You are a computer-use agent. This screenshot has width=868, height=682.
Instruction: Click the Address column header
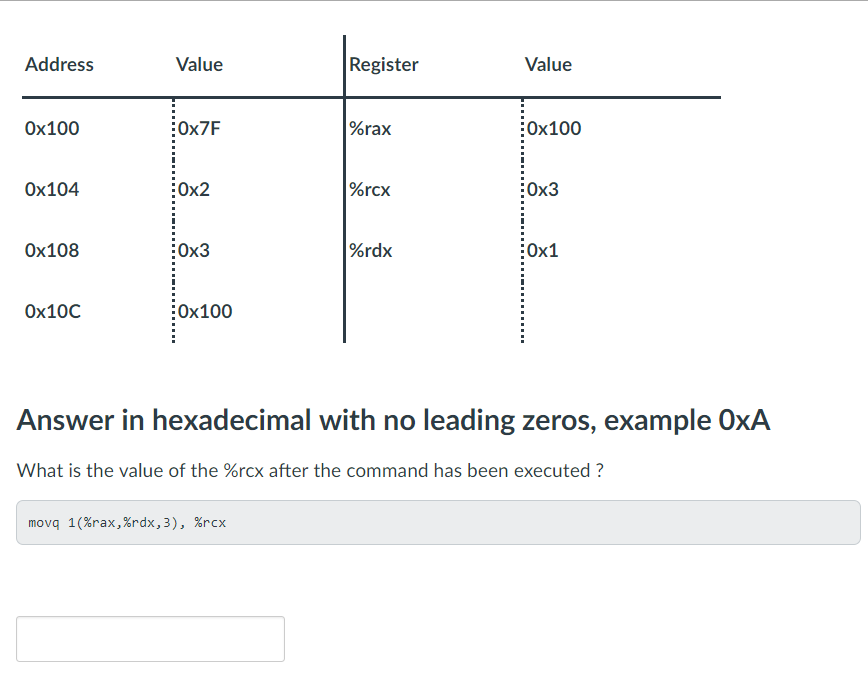coord(59,64)
